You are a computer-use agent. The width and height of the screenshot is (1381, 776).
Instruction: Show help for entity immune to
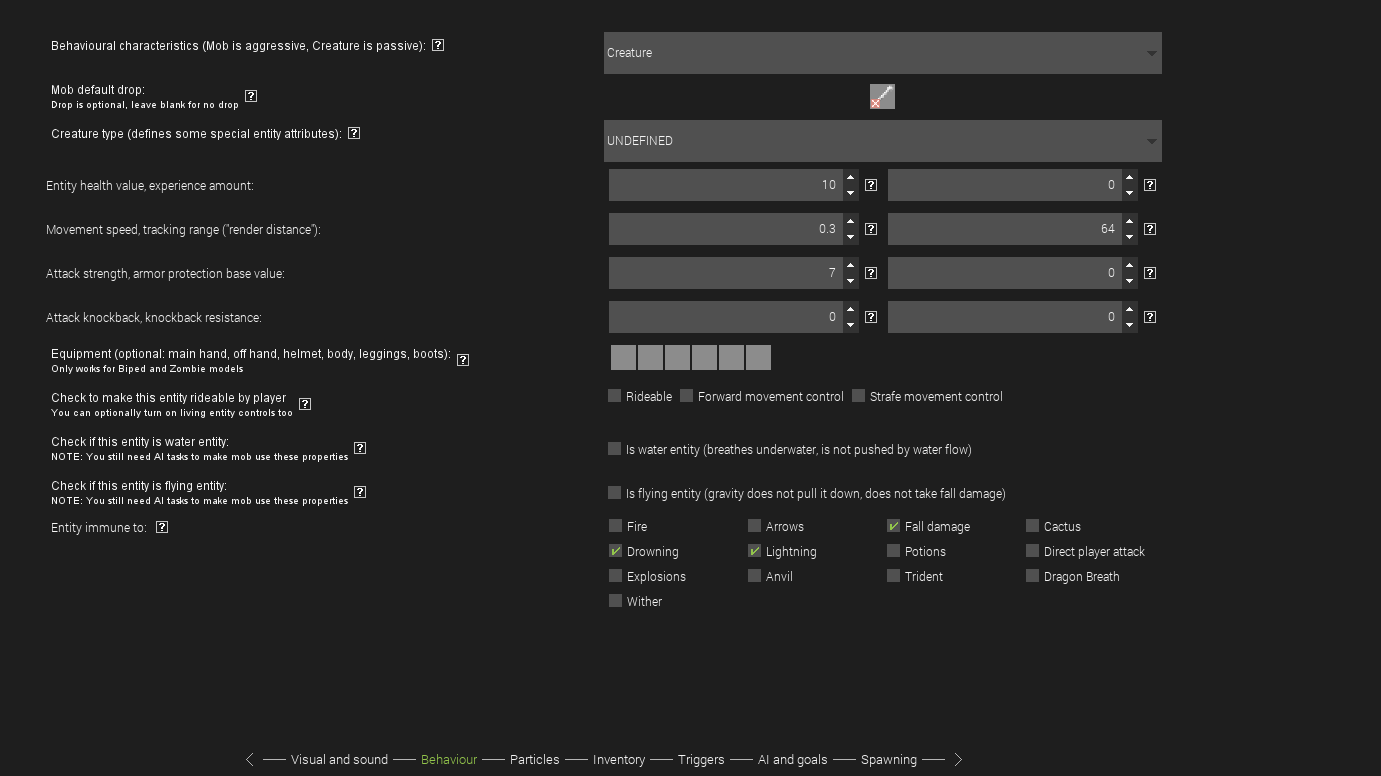[161, 527]
